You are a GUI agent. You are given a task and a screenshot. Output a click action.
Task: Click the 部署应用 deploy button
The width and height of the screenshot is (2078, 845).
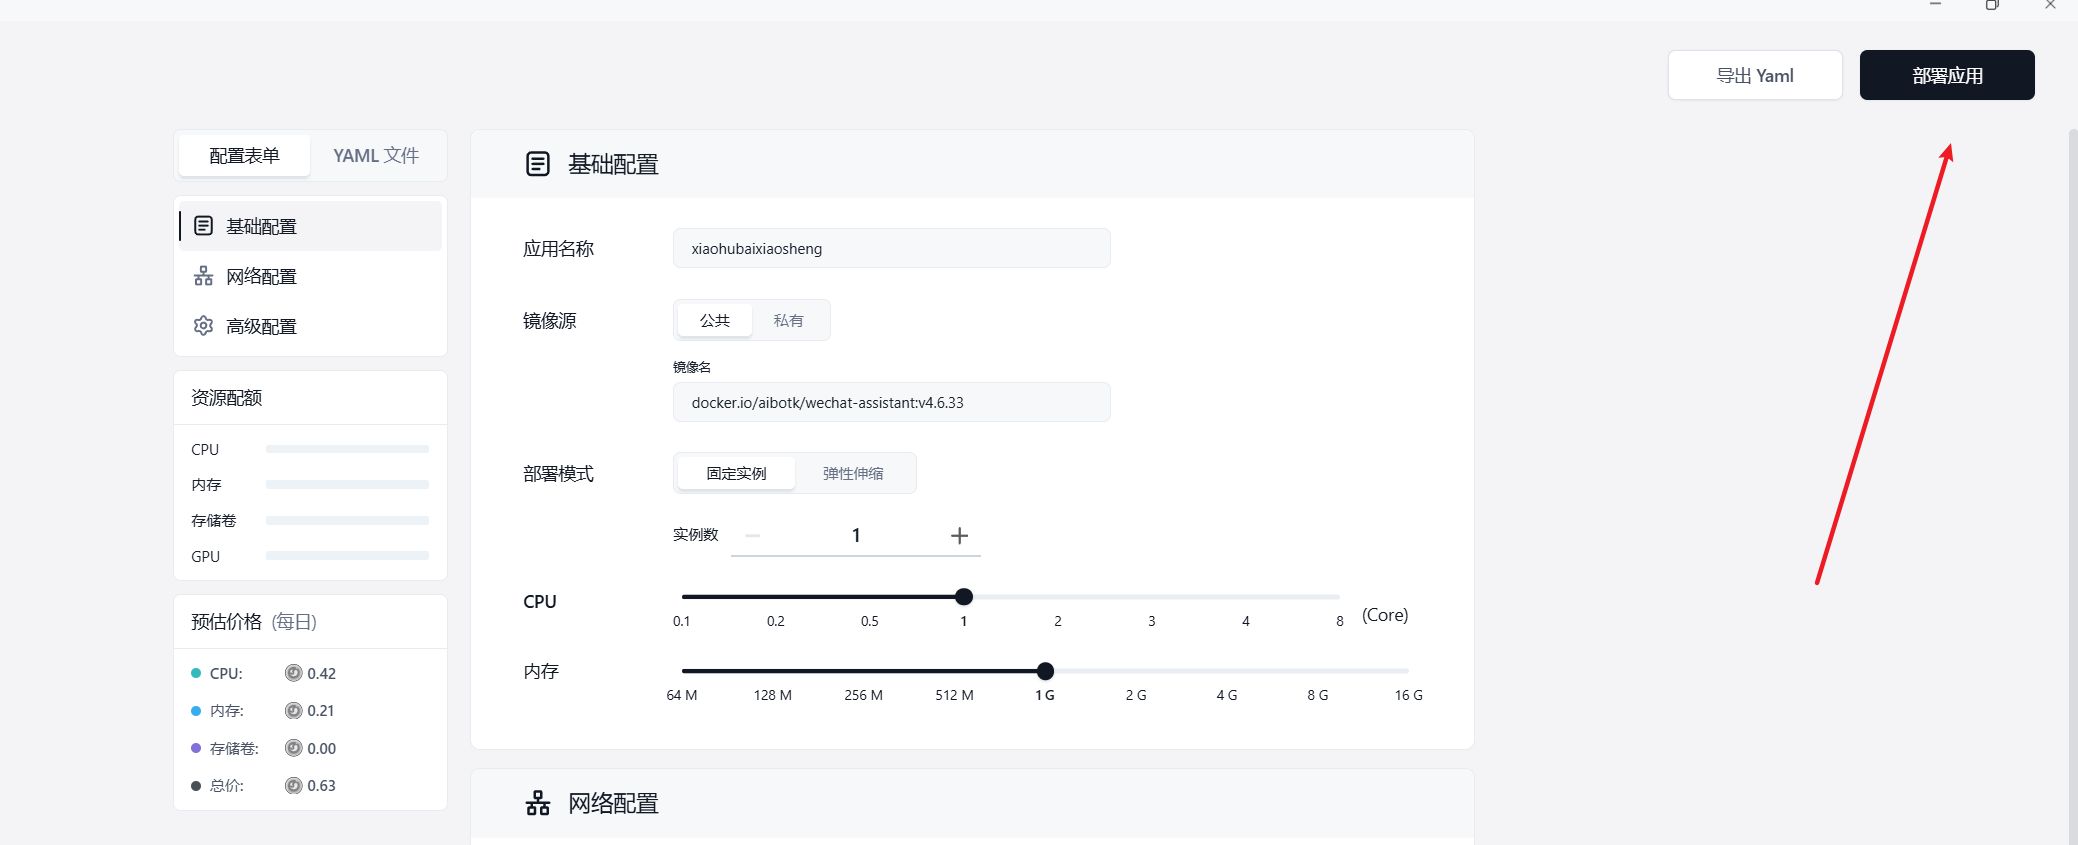(x=1947, y=75)
